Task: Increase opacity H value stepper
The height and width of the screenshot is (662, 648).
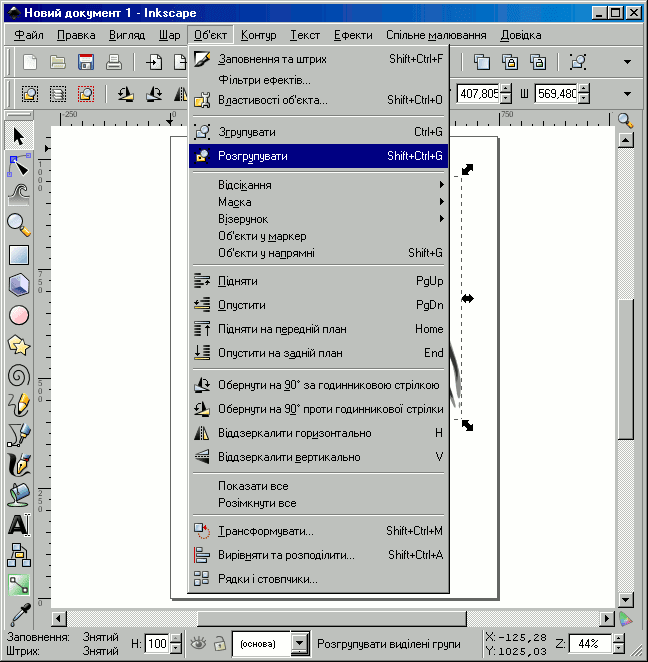Action: (177, 638)
